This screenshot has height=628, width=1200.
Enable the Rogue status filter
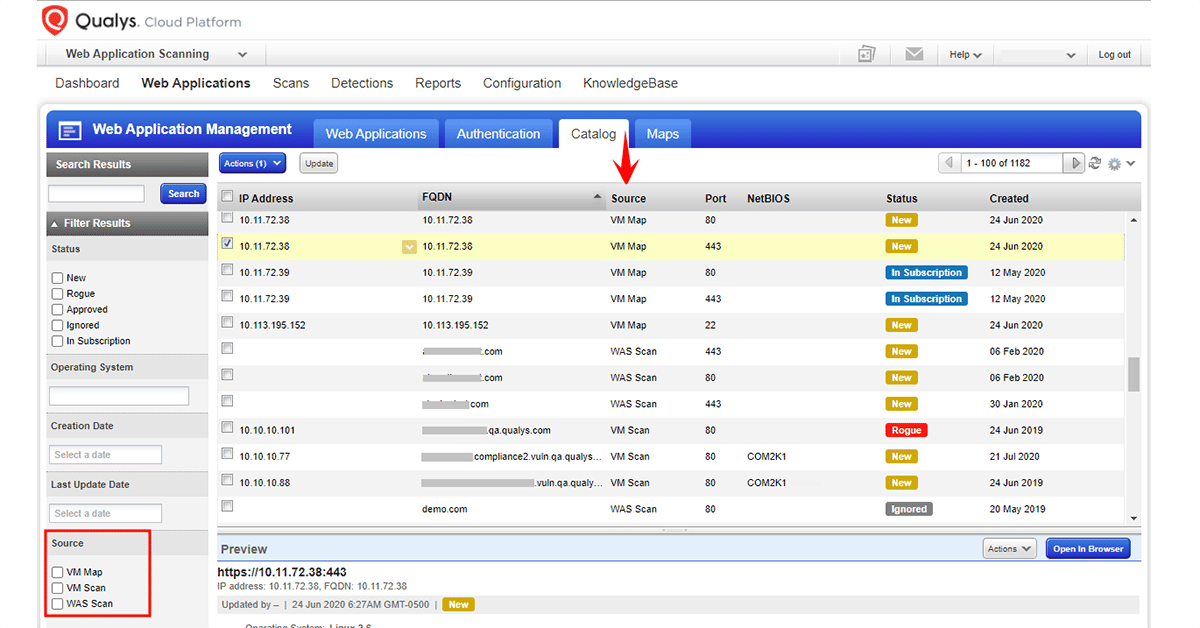(x=57, y=294)
